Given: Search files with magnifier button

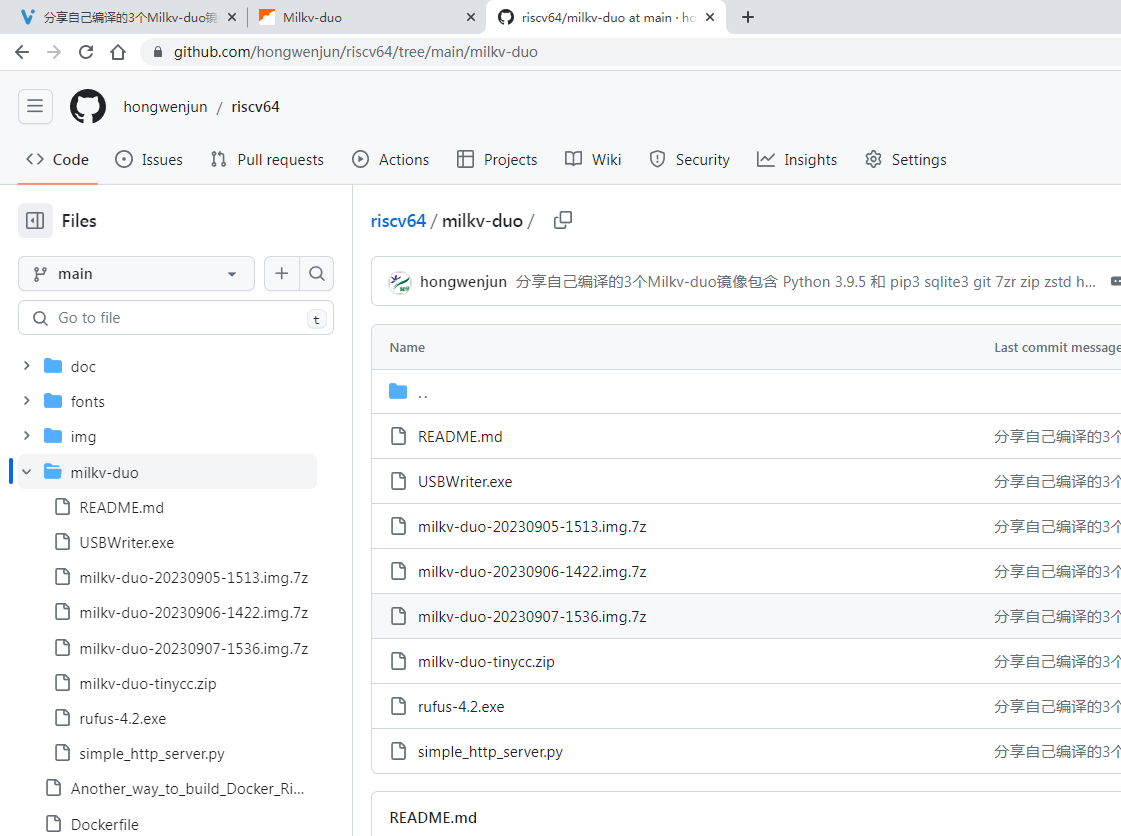Looking at the screenshot, I should click(x=317, y=274).
